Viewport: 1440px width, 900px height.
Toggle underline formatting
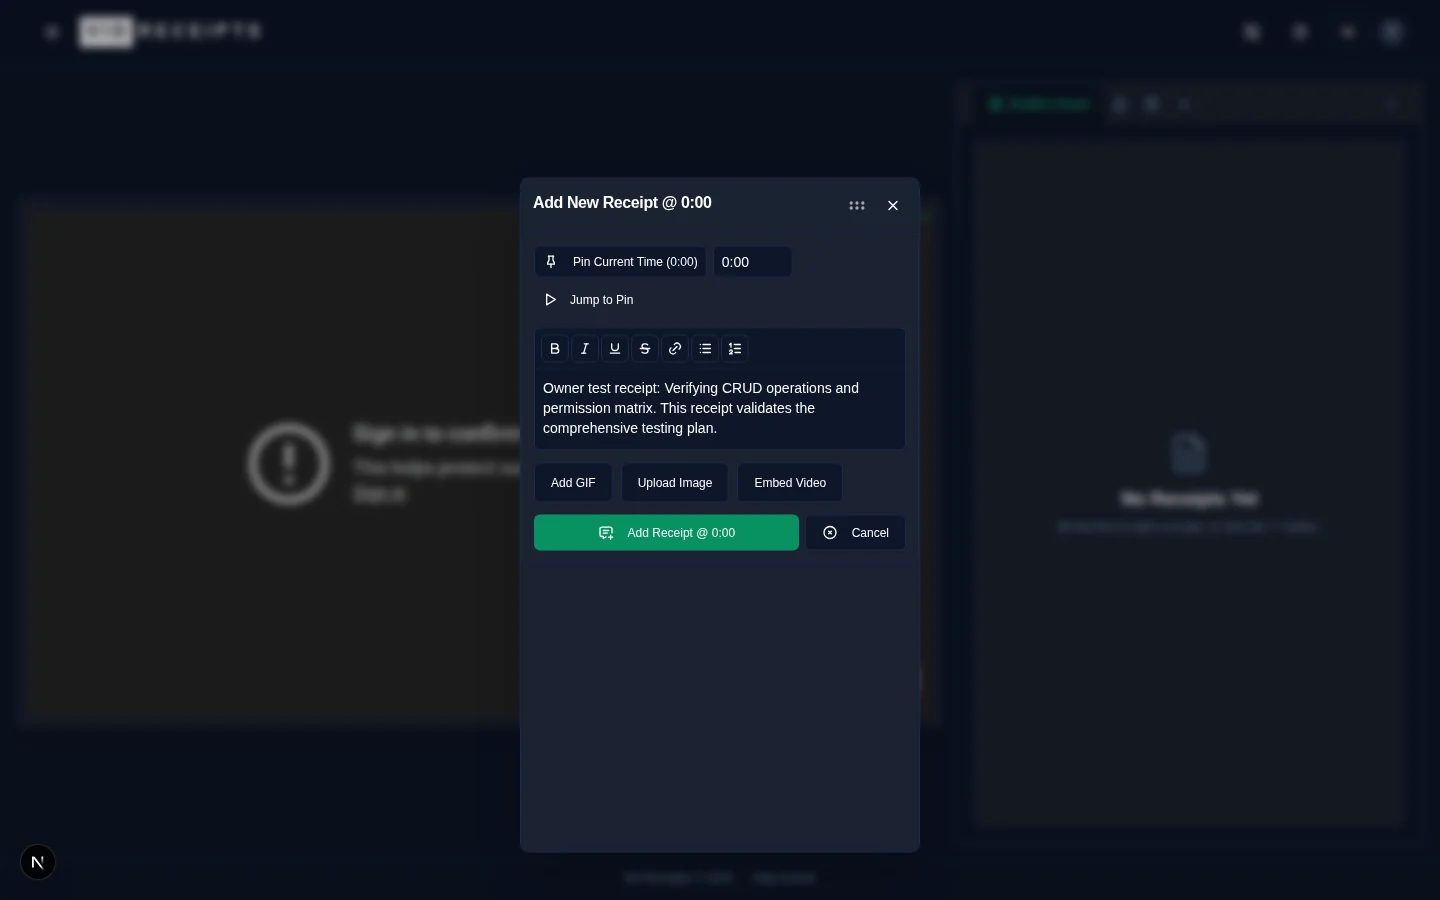pos(615,348)
